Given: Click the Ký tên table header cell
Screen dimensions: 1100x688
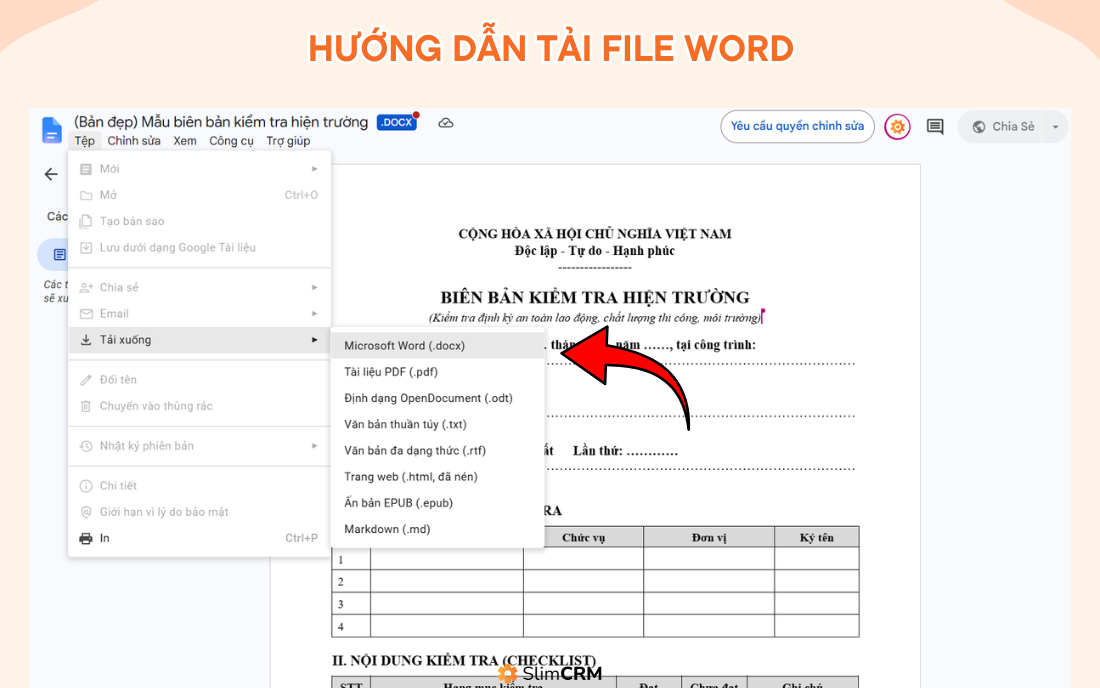Looking at the screenshot, I should (x=817, y=538).
